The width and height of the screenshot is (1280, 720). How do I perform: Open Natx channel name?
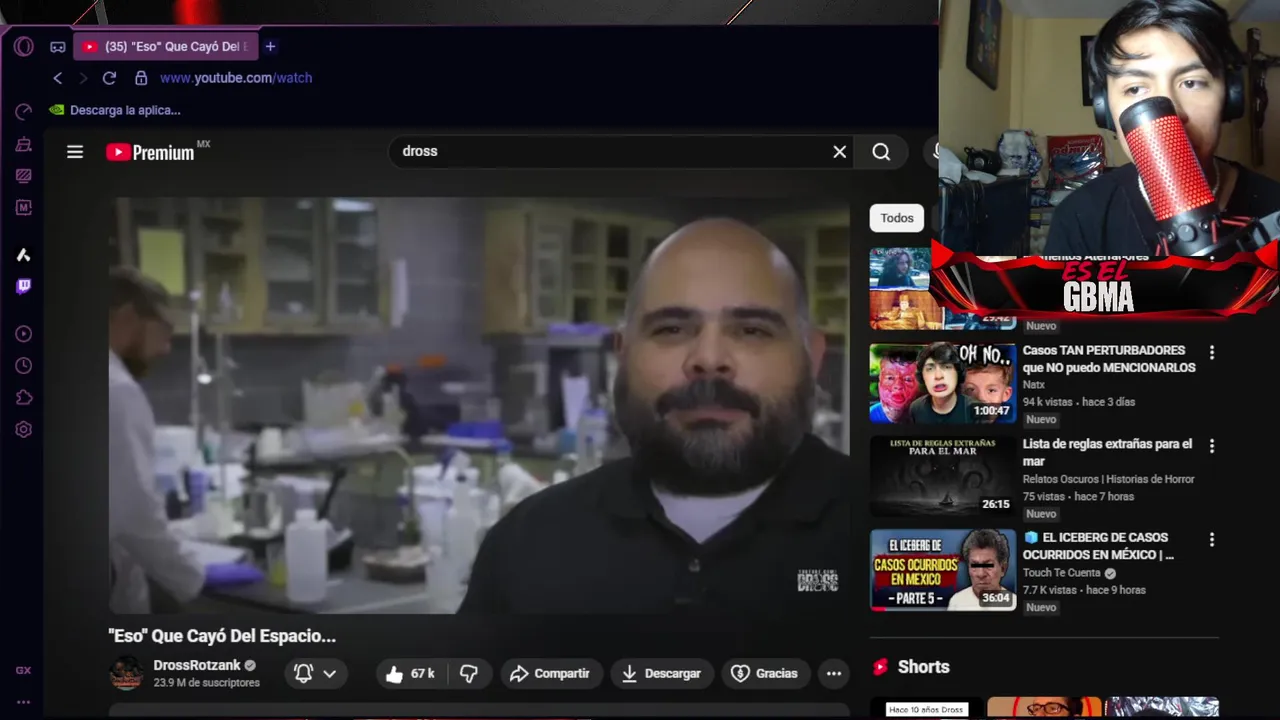[x=1033, y=385]
